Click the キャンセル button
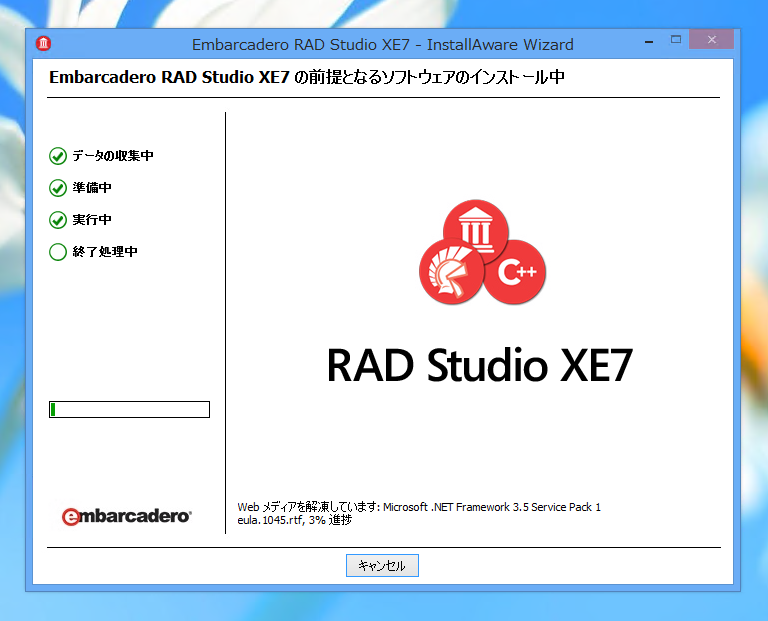Screen dimensions: 768x621 click(382, 565)
